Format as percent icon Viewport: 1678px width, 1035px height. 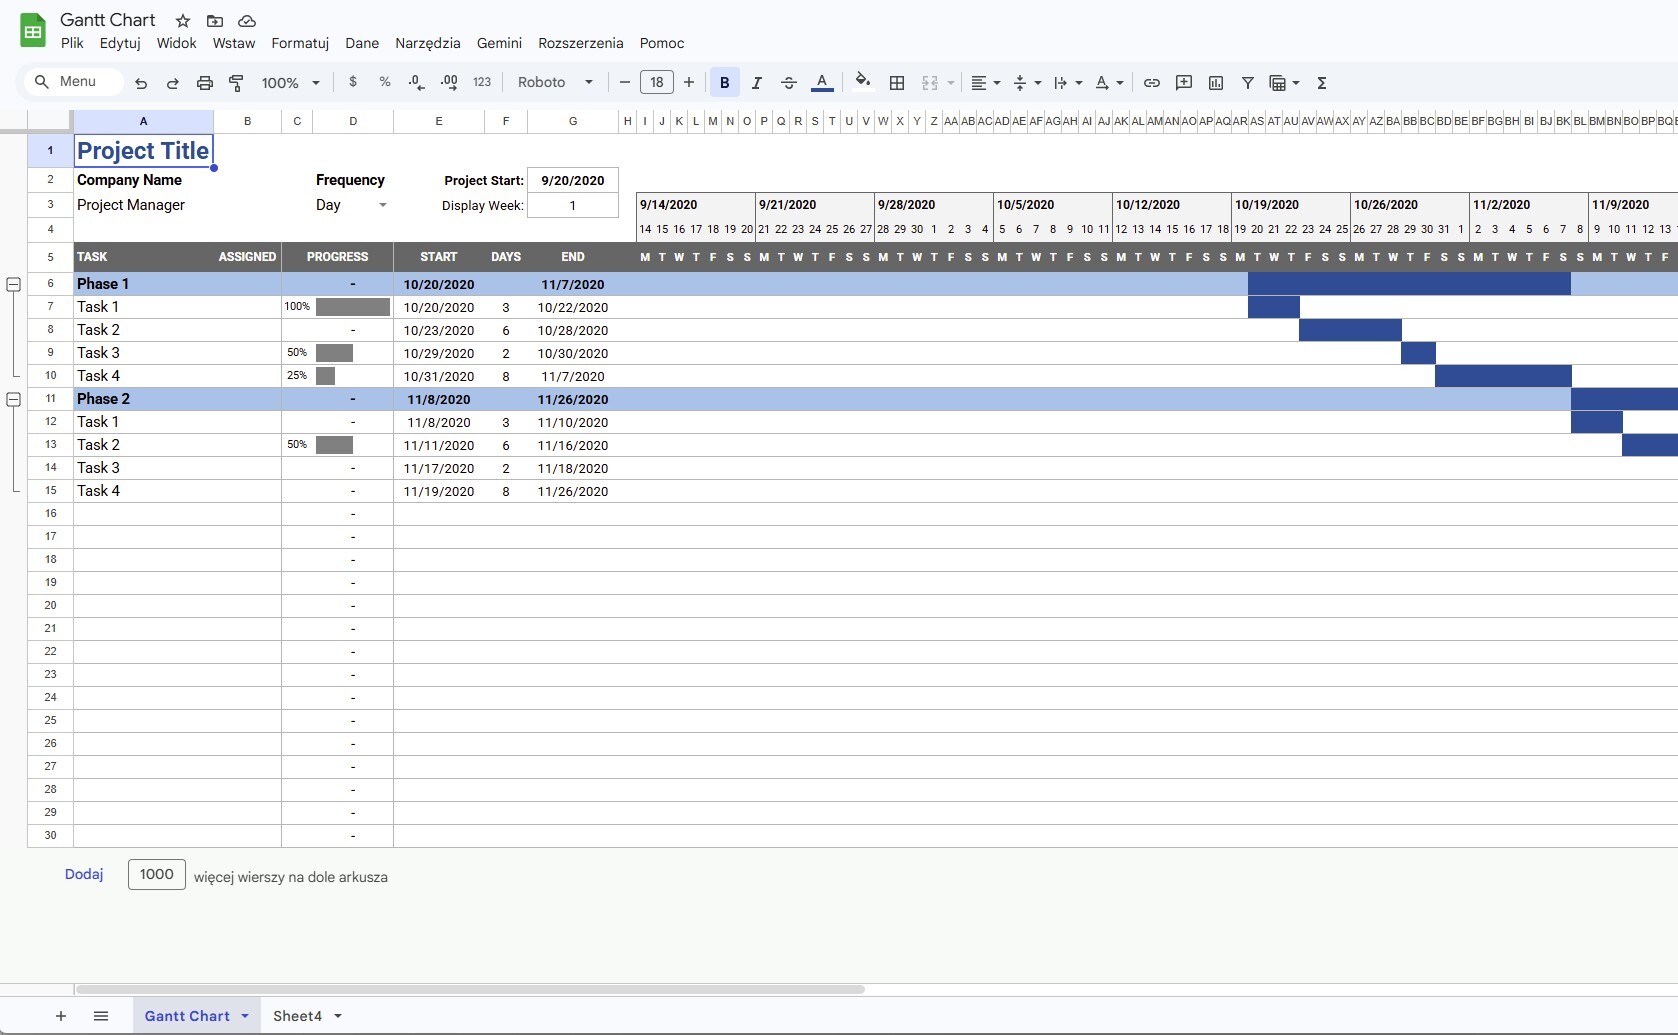pyautogui.click(x=385, y=82)
